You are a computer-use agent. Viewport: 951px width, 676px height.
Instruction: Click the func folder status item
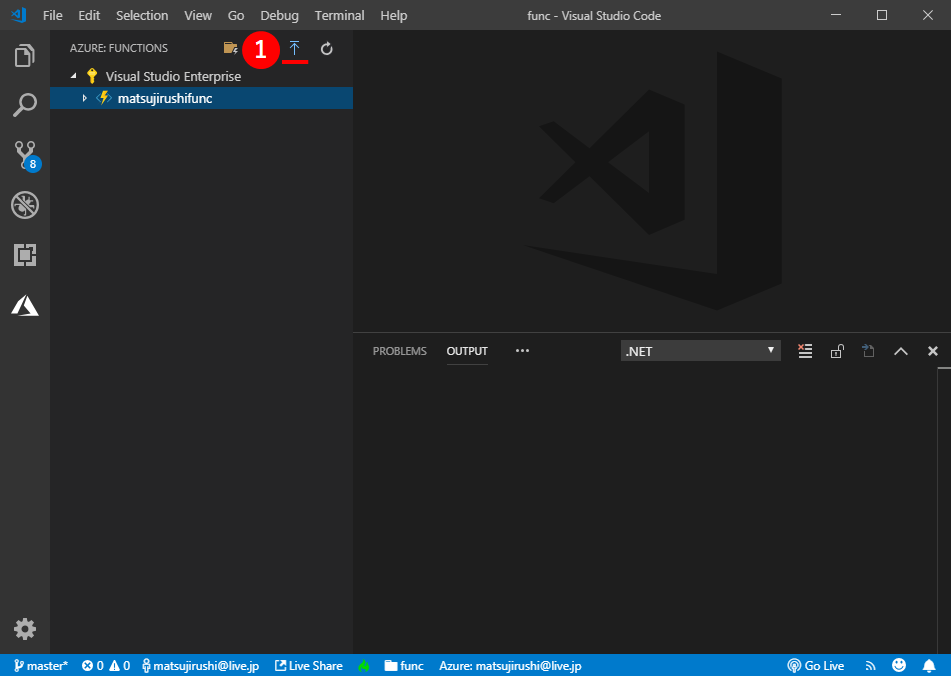coord(404,666)
